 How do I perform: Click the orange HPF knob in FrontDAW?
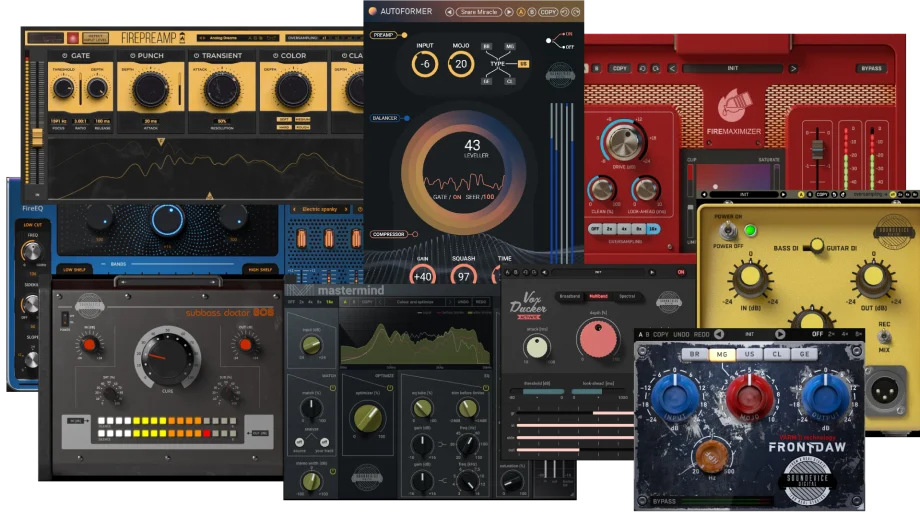[x=711, y=455]
